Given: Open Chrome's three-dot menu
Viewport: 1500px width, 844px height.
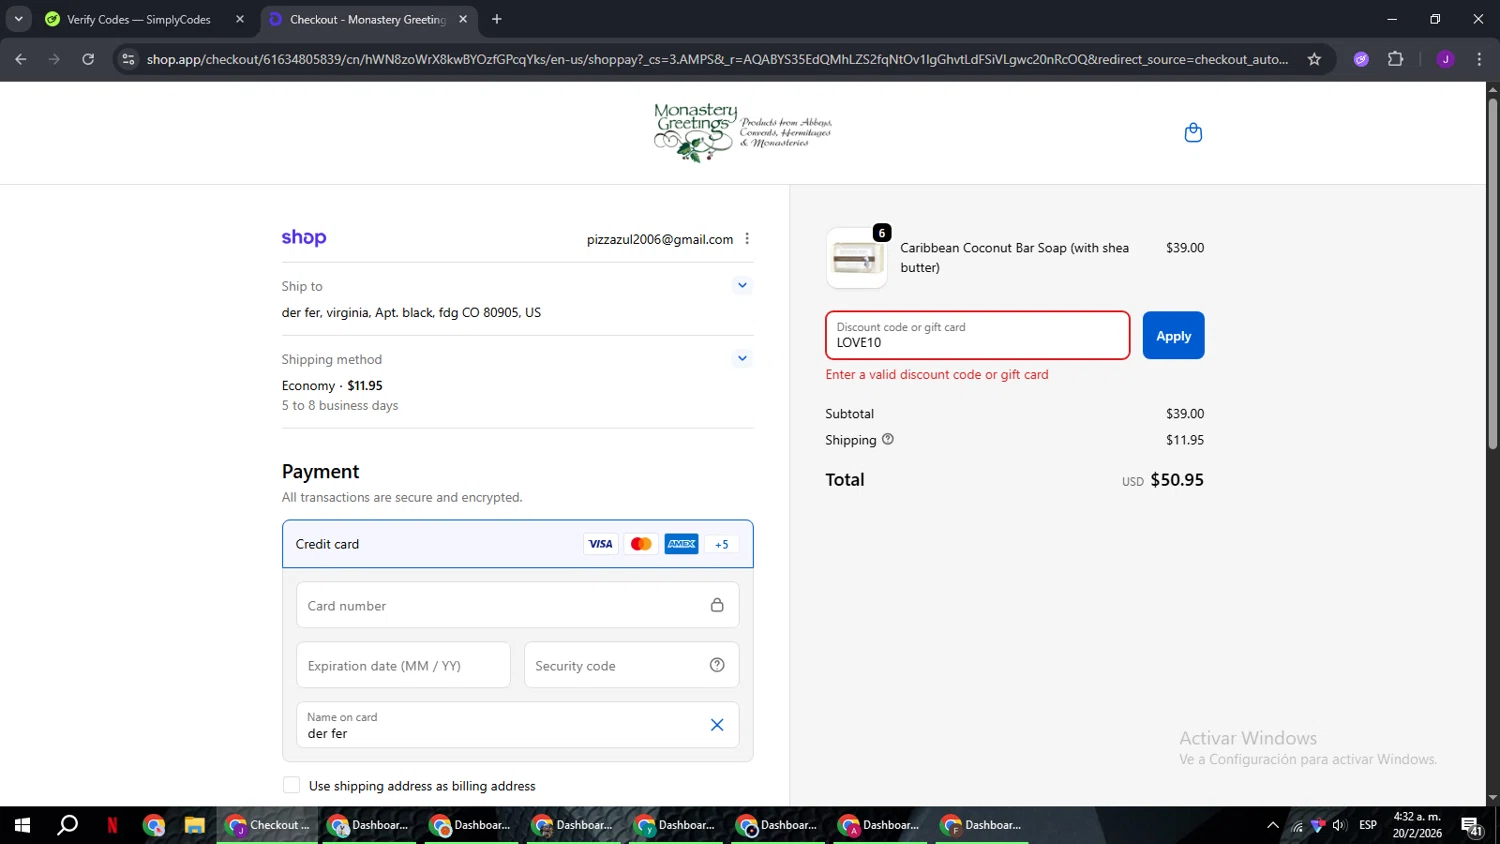Looking at the screenshot, I should pos(1479,59).
